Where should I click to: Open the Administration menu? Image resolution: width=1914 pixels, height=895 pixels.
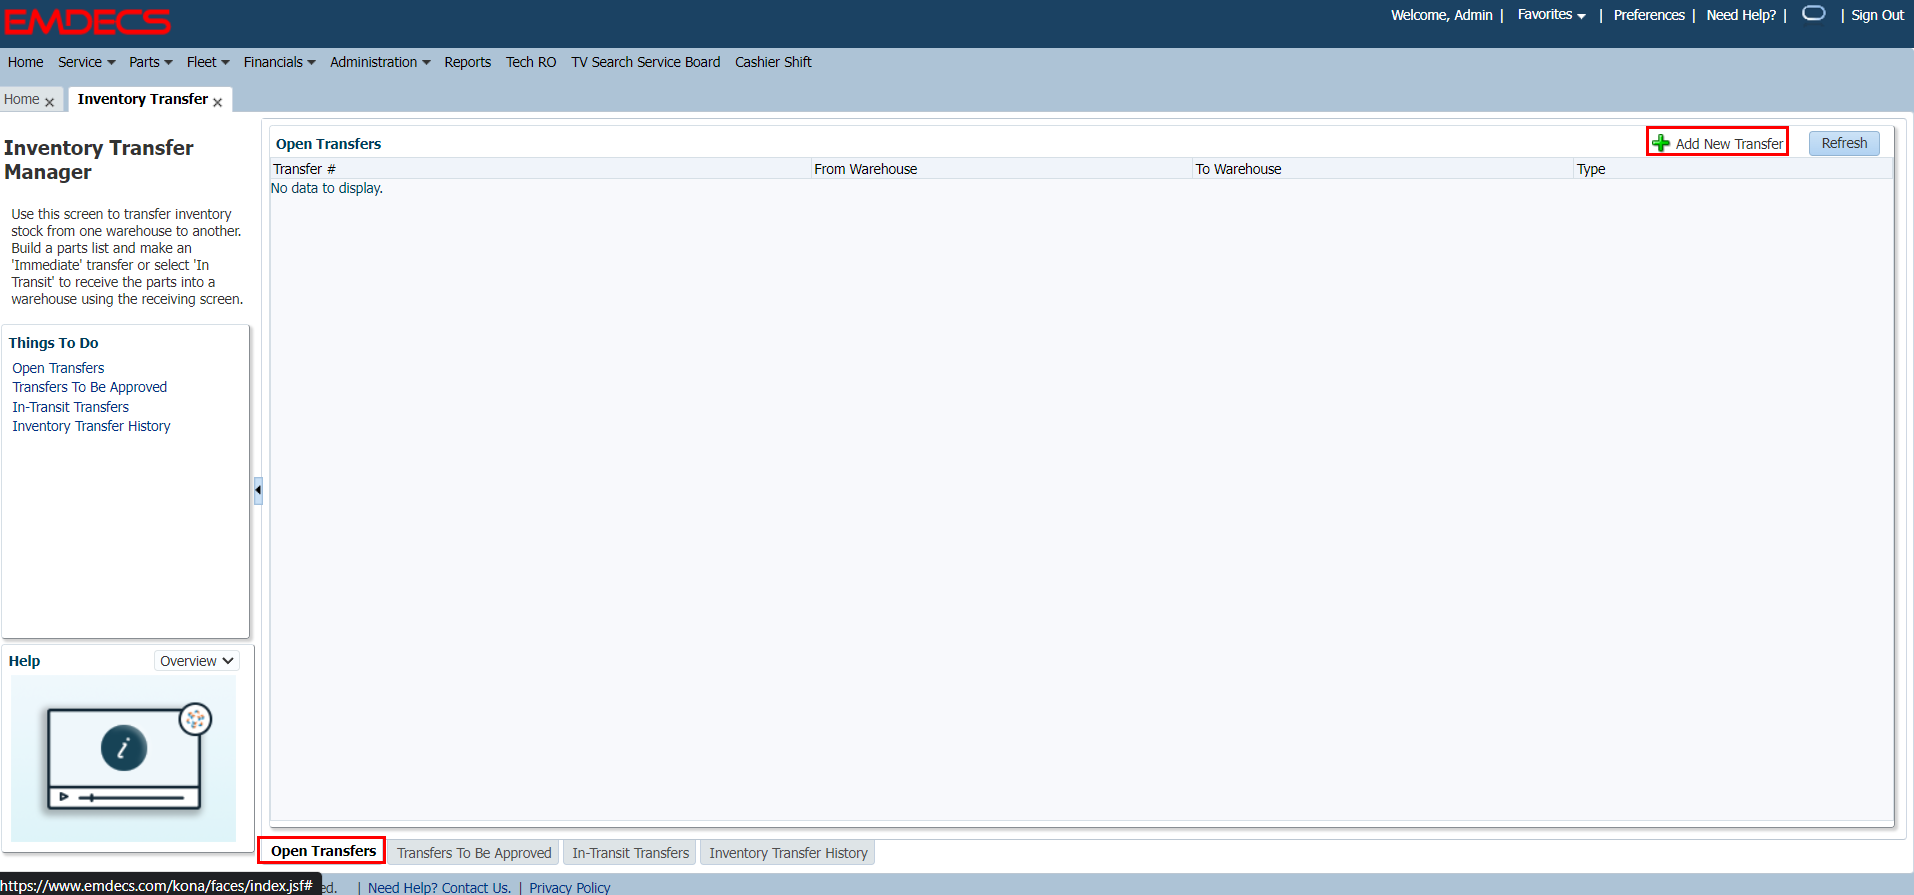pyautogui.click(x=380, y=62)
